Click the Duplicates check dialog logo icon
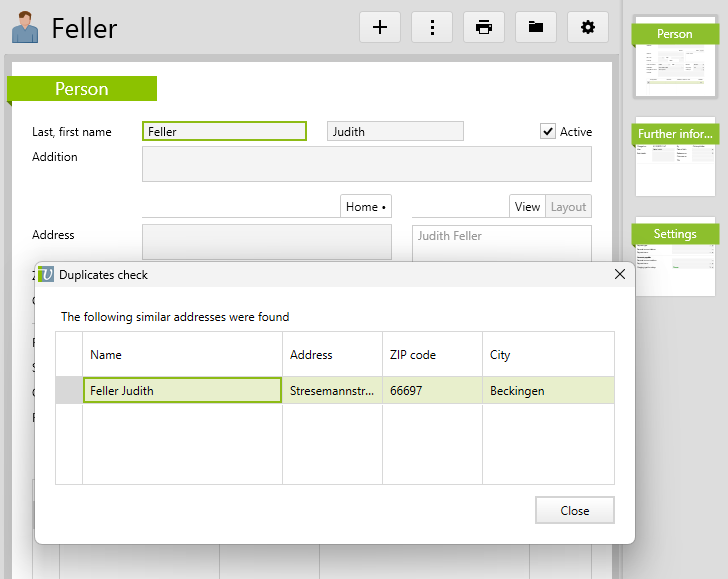Screen dimensions: 728x579 click(x=46, y=274)
